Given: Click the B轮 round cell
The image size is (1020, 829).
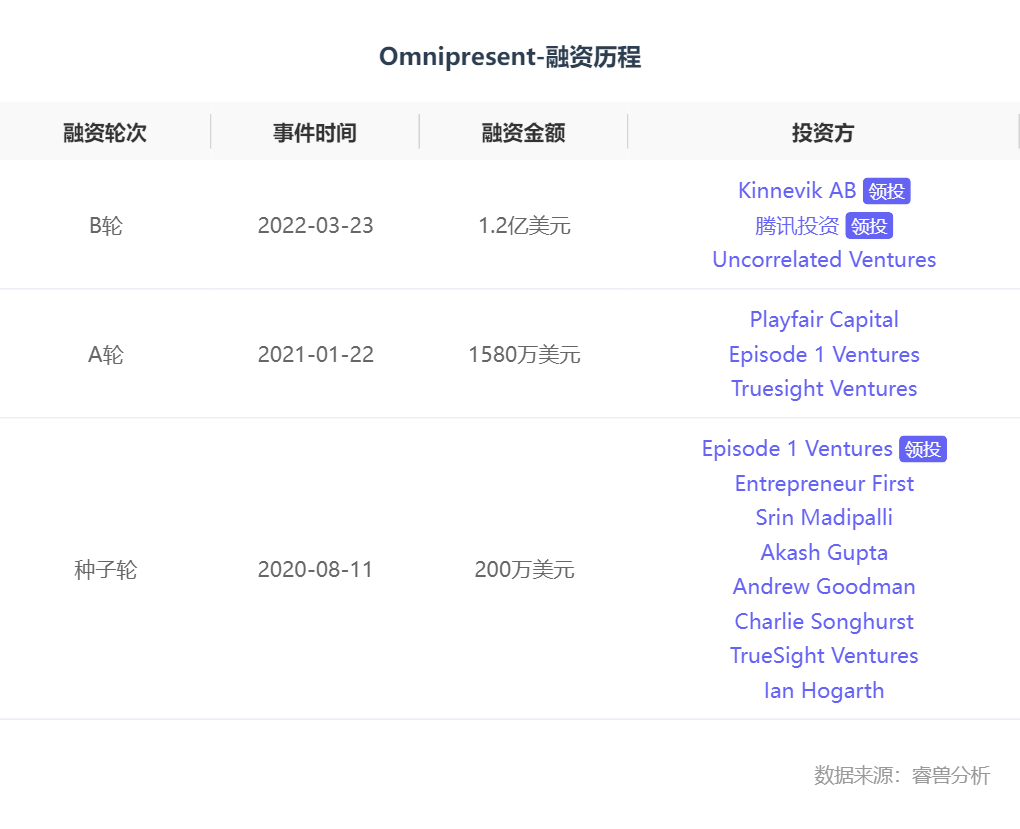Looking at the screenshot, I should click(105, 226).
